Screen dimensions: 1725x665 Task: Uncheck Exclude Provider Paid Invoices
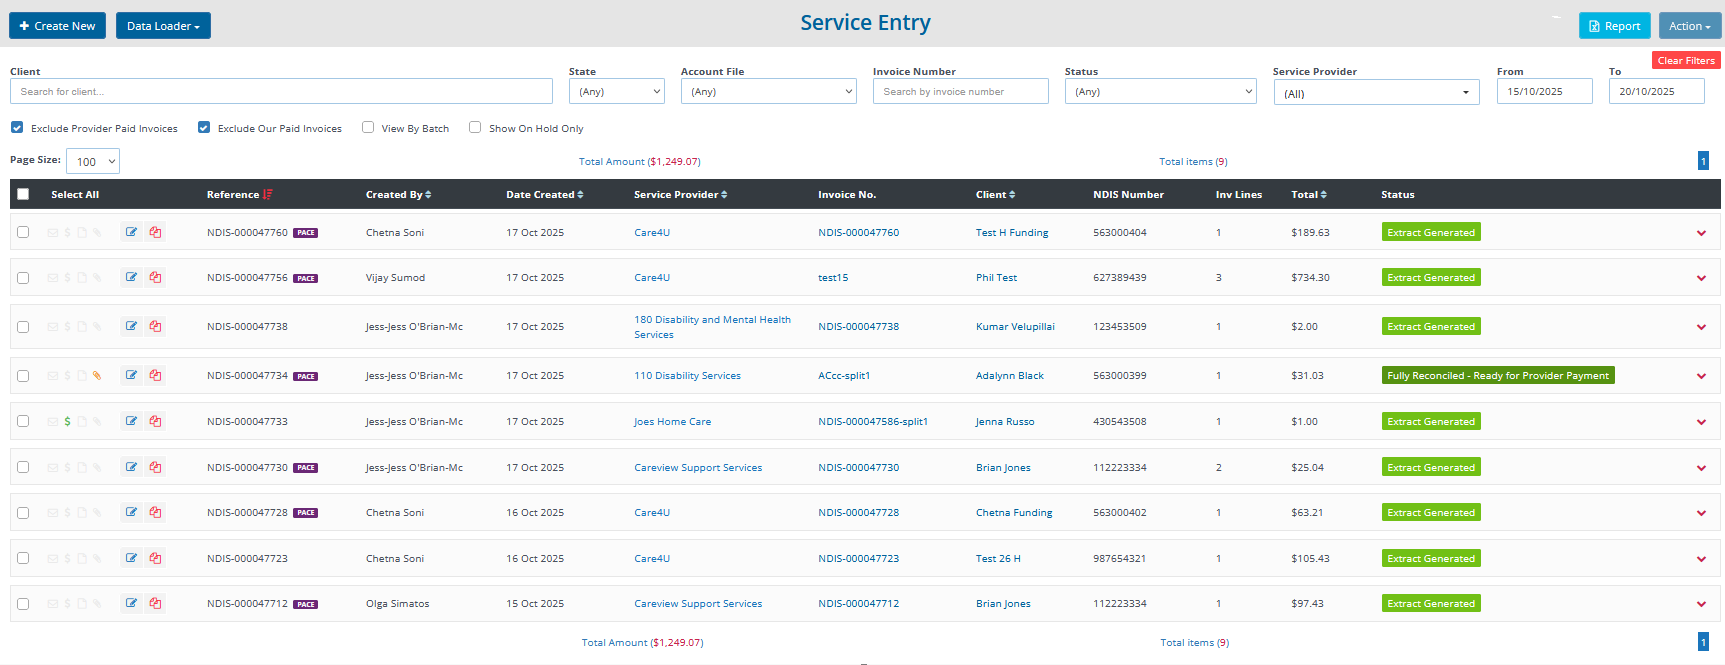click(17, 128)
